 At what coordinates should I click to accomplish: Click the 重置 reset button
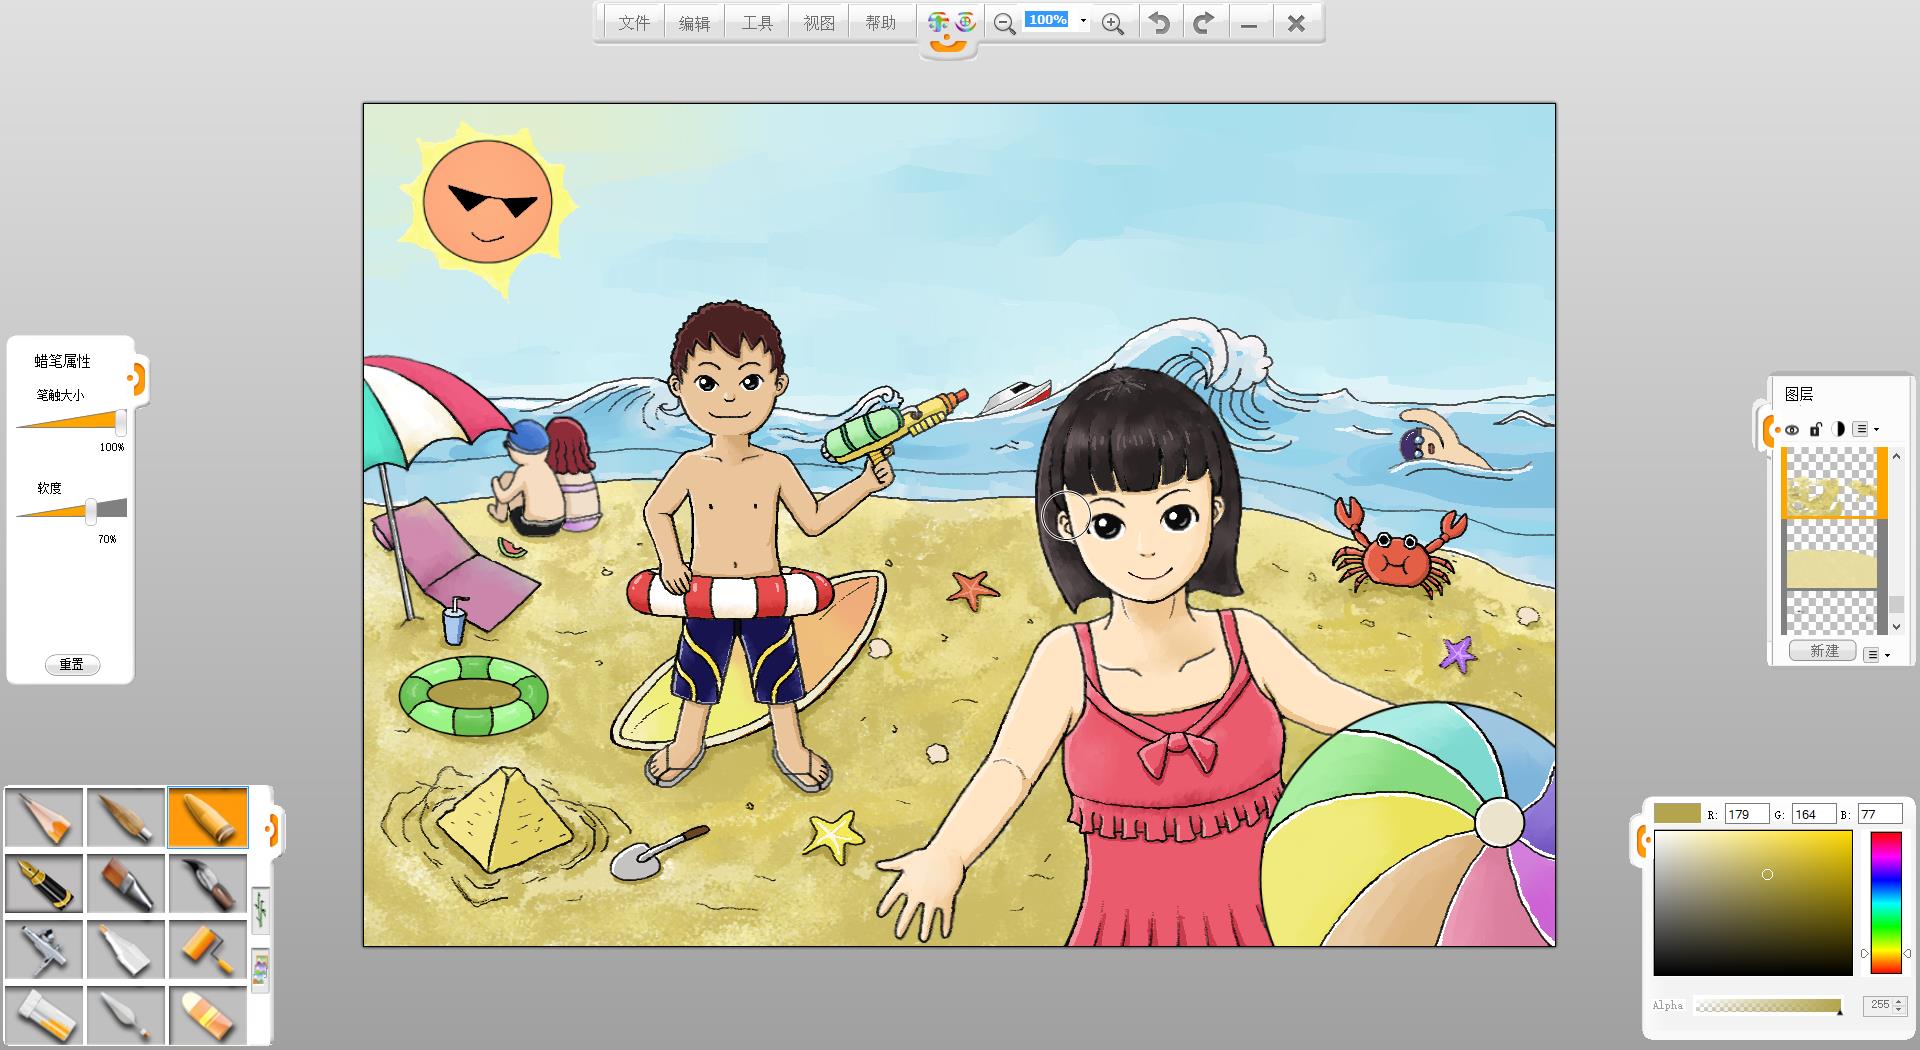pos(72,664)
